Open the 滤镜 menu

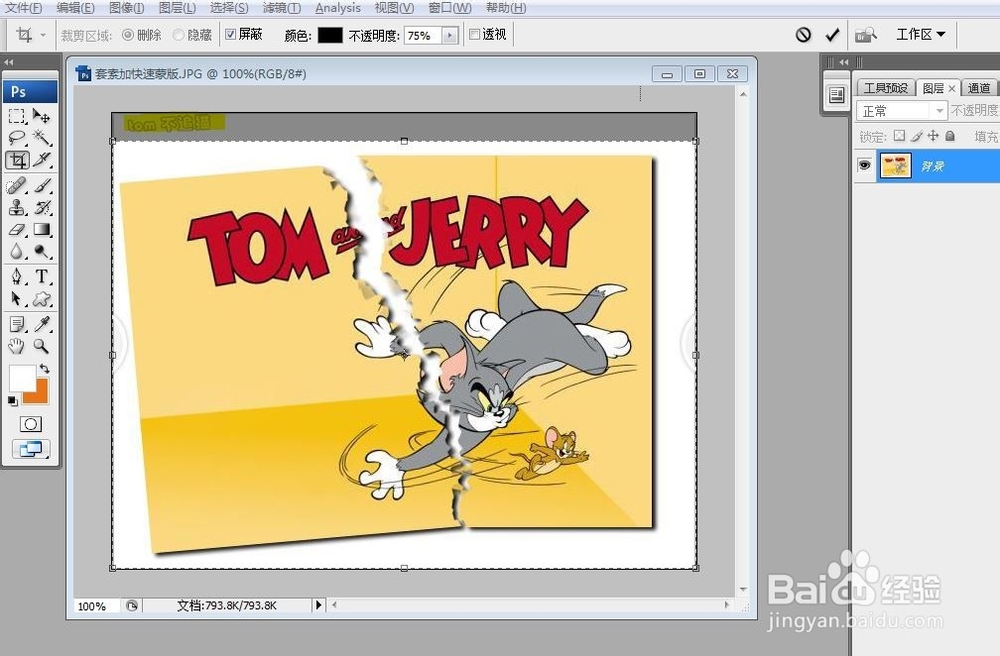[281, 8]
